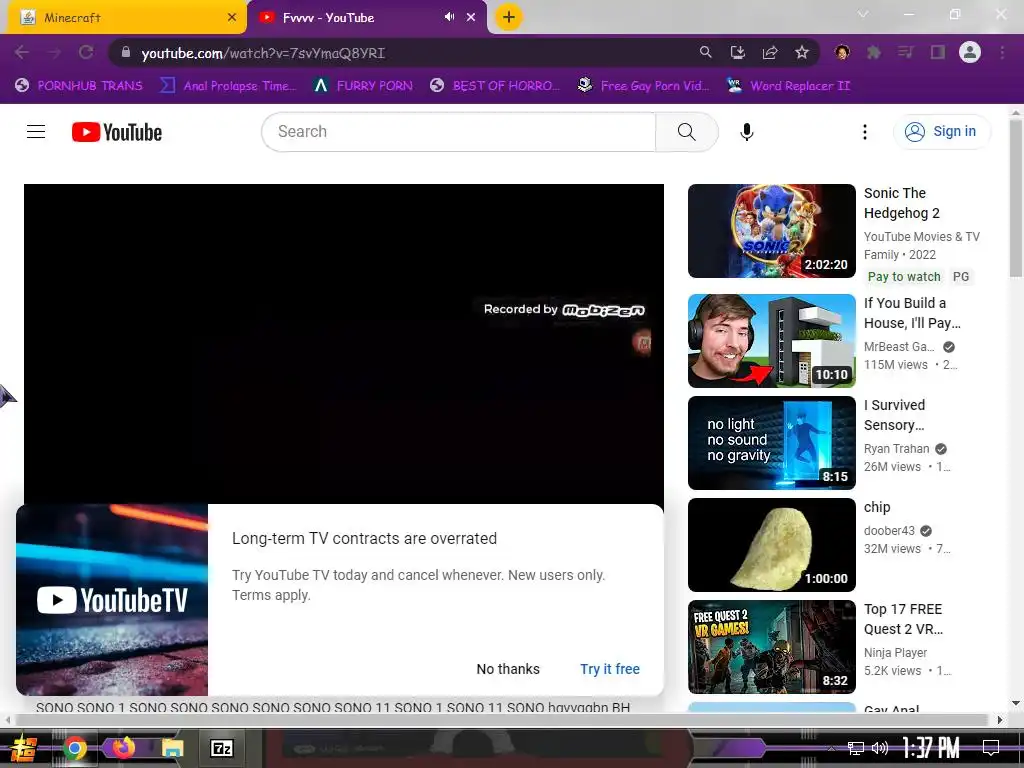Open the avatar extension icon
The image size is (1024, 768).
pyautogui.click(x=842, y=52)
